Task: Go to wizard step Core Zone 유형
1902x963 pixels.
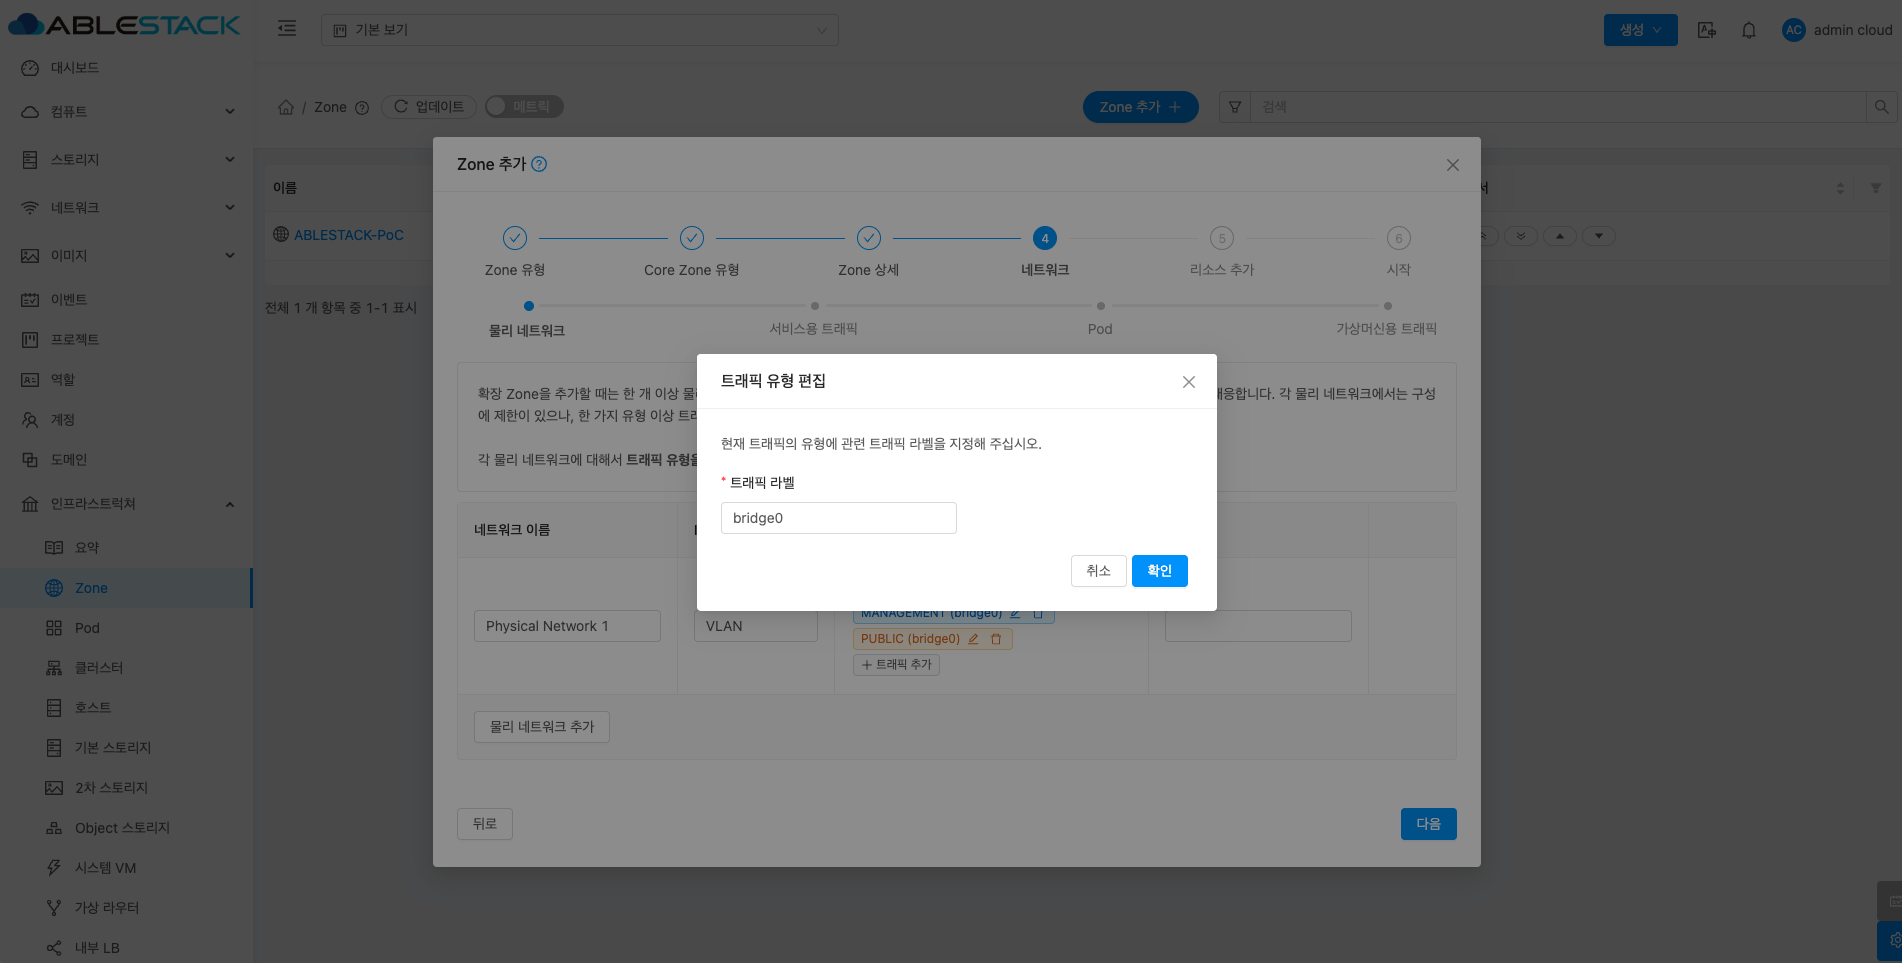Action: (x=692, y=252)
